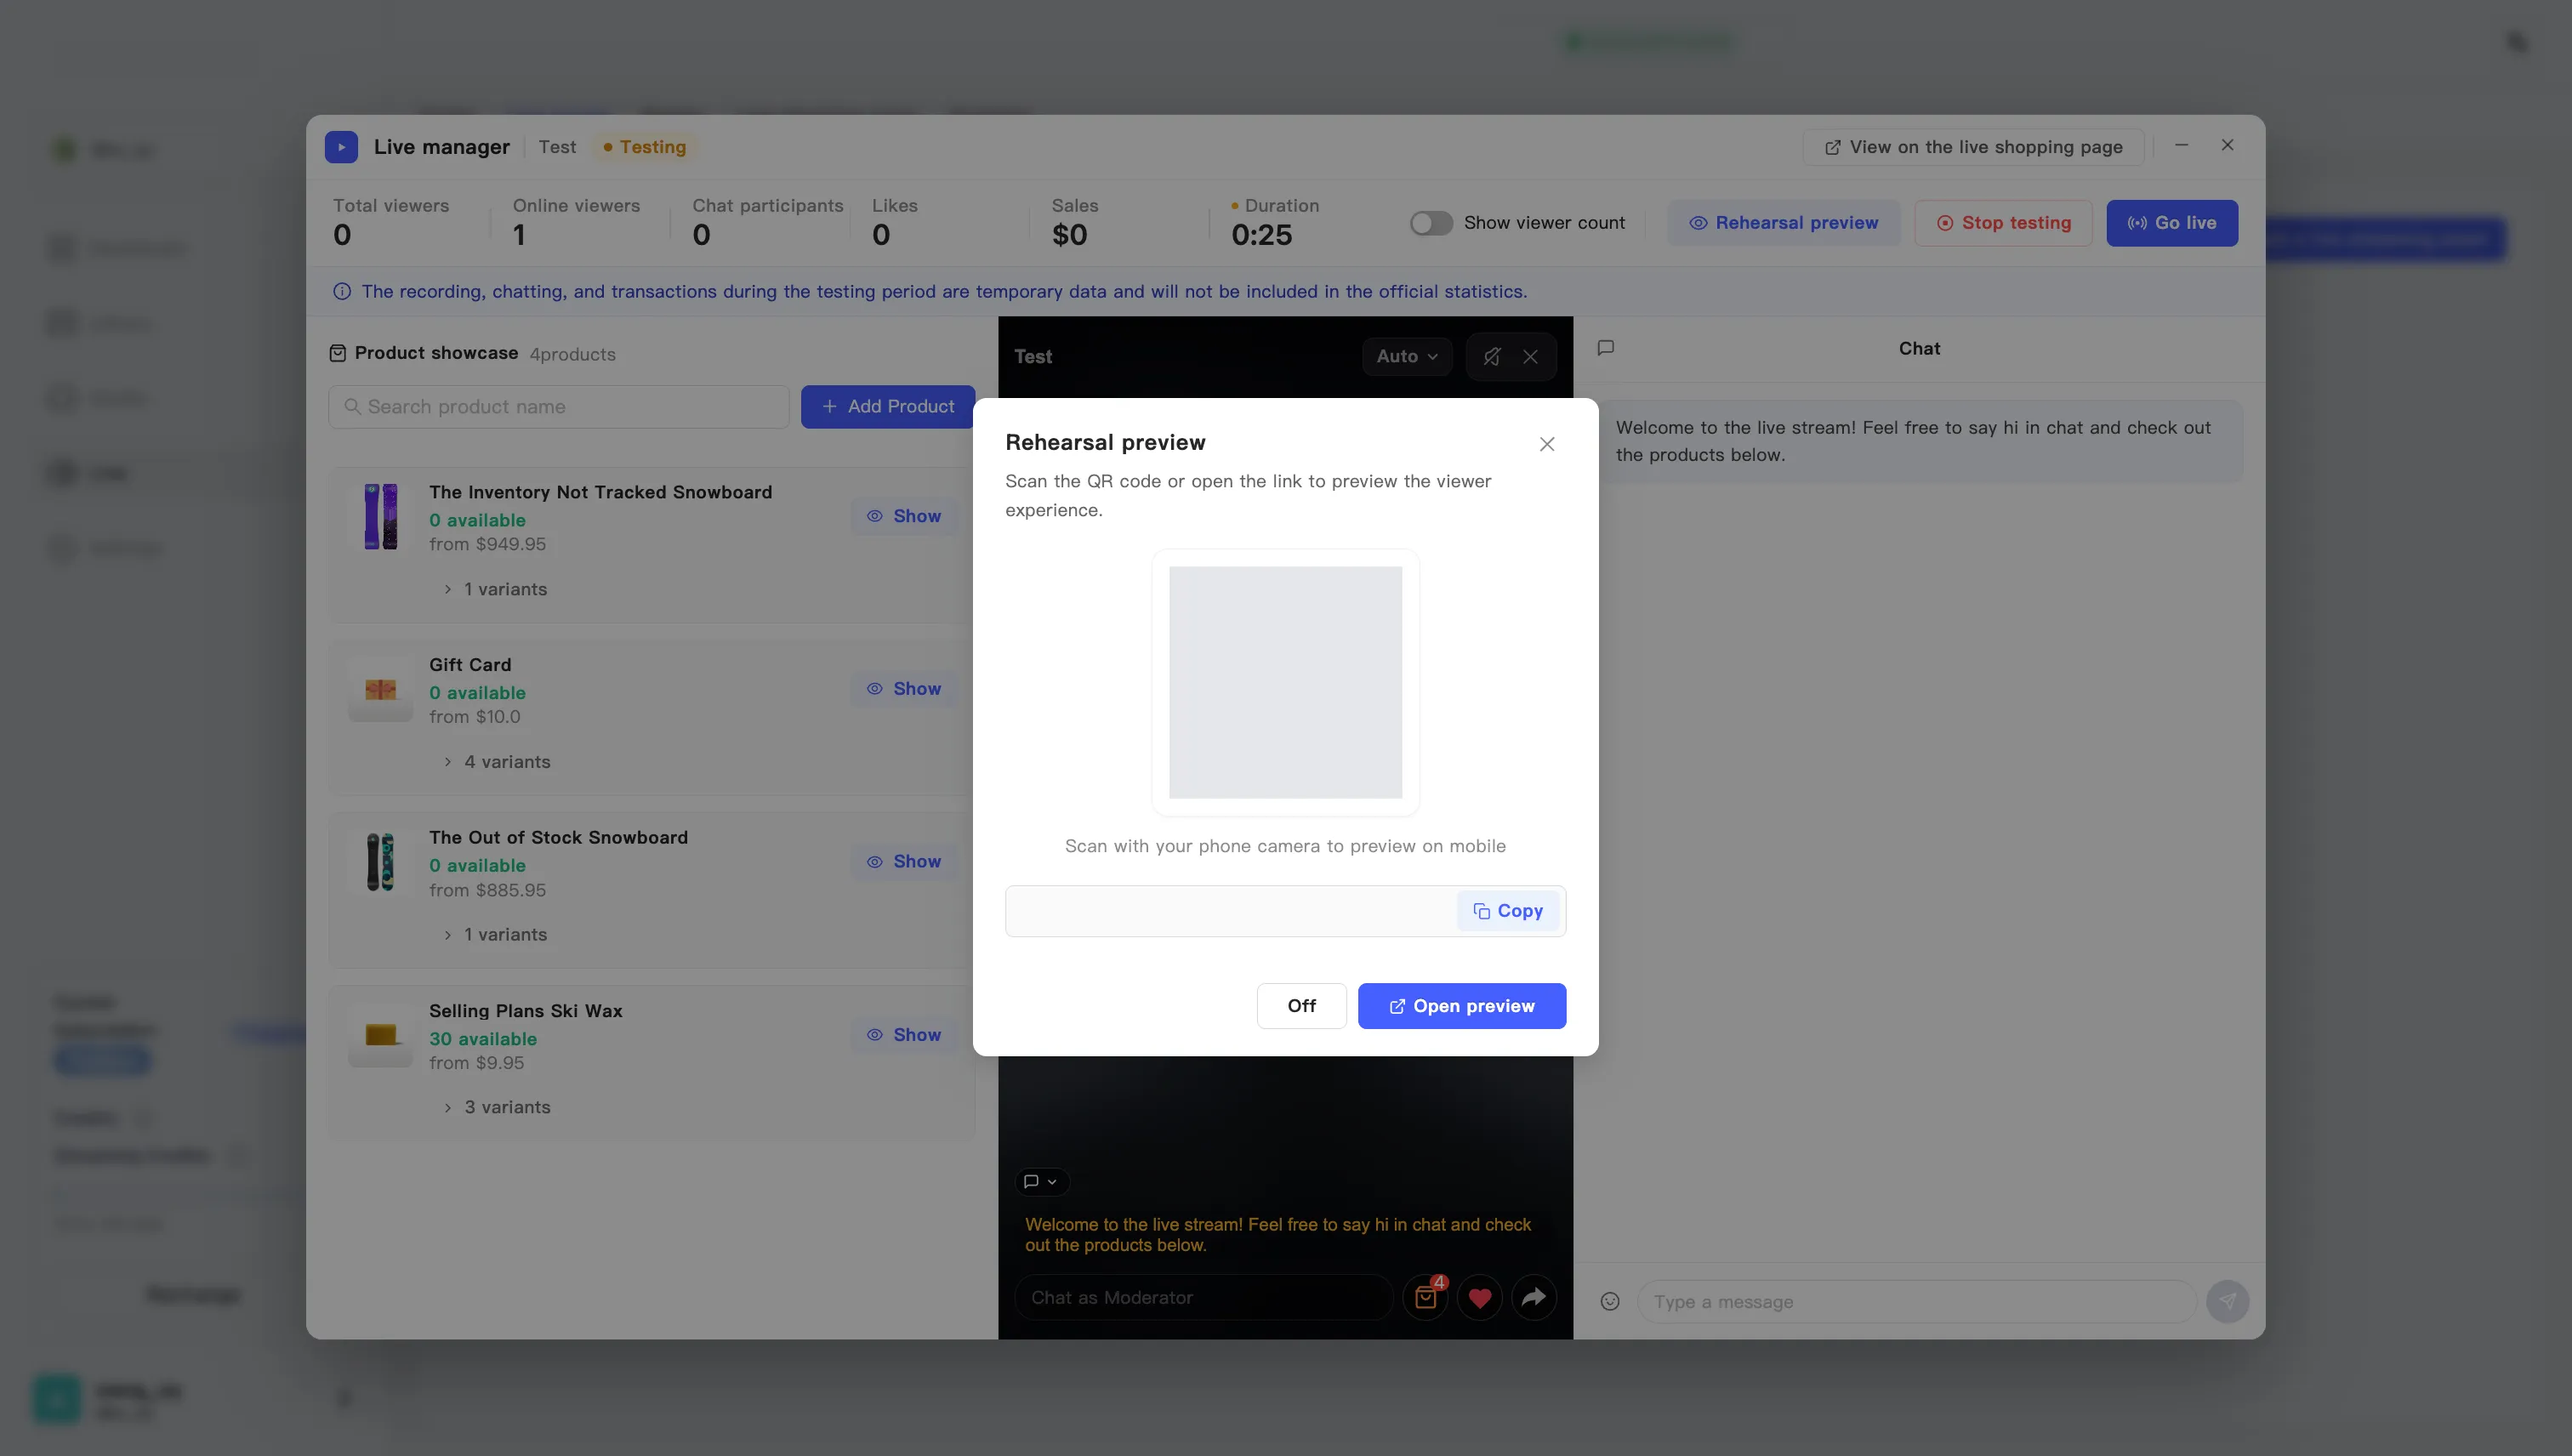
Task: Click the from $949.95 price
Action: (488, 545)
